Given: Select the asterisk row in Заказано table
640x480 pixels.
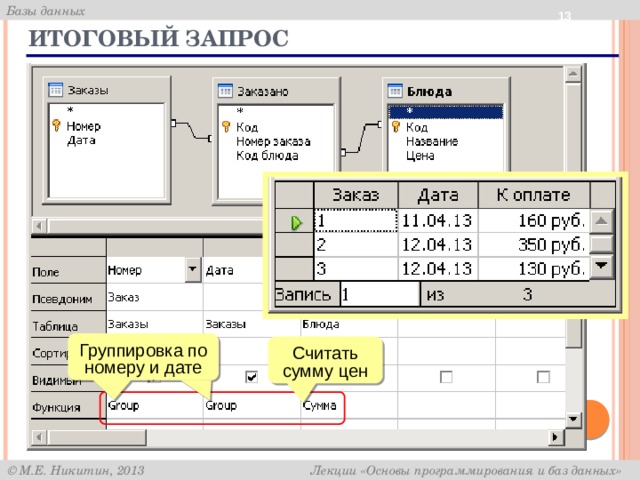Looking at the screenshot, I should click(x=276, y=111).
